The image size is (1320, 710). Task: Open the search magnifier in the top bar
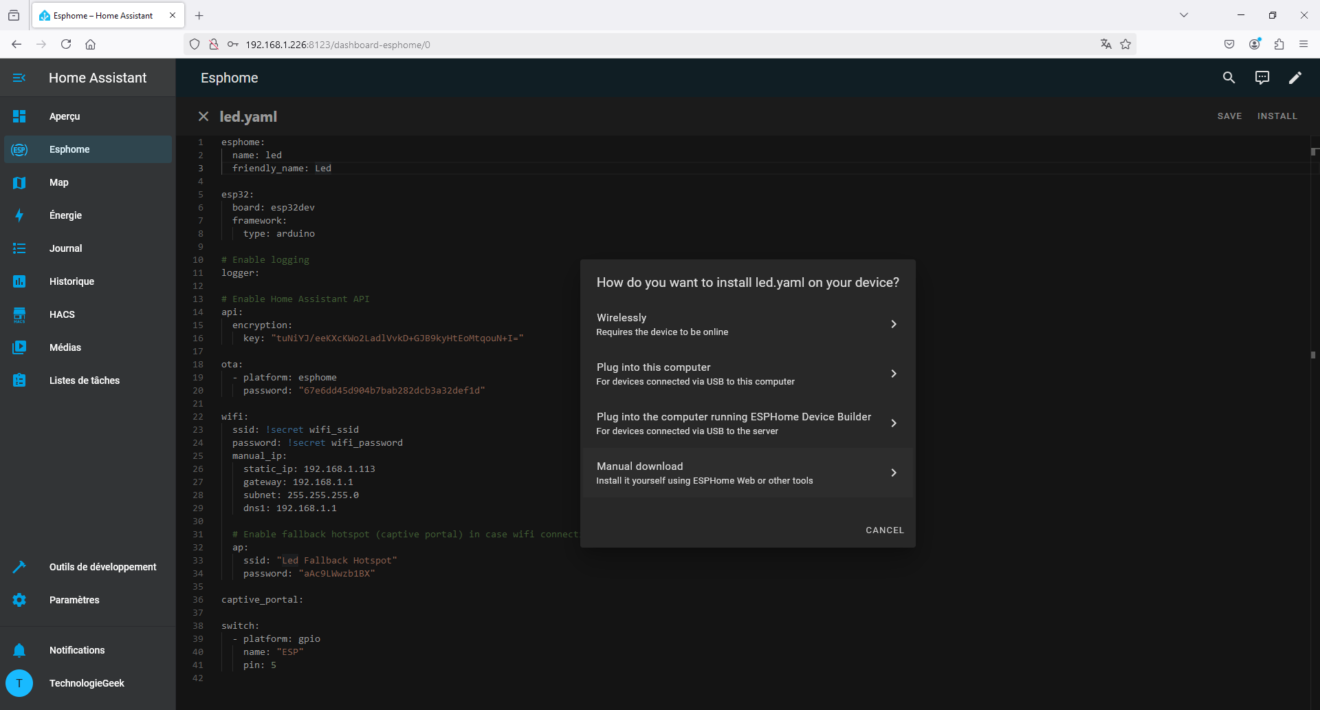(1229, 77)
